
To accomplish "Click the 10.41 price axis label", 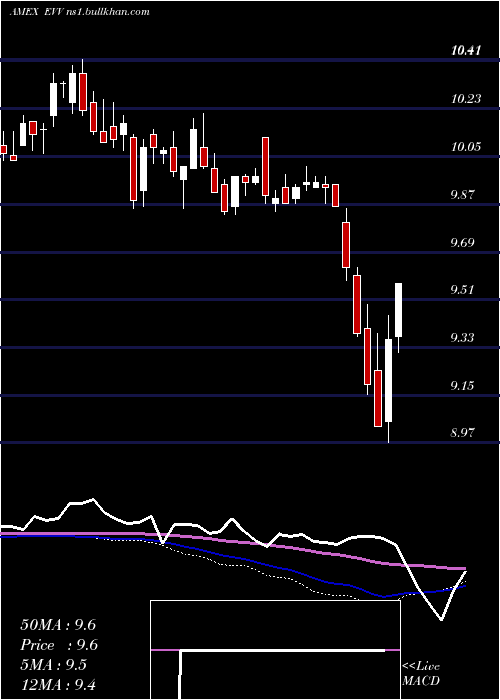I will point(466,51).
